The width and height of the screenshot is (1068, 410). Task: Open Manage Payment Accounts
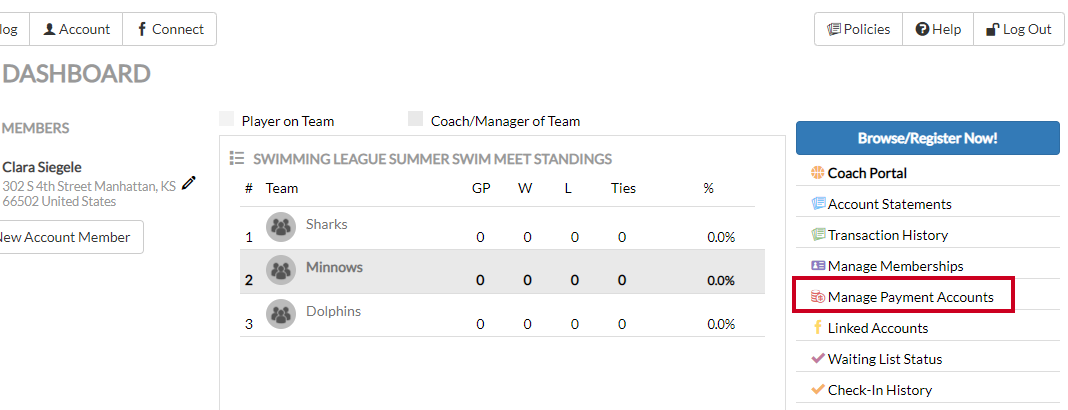(x=902, y=297)
